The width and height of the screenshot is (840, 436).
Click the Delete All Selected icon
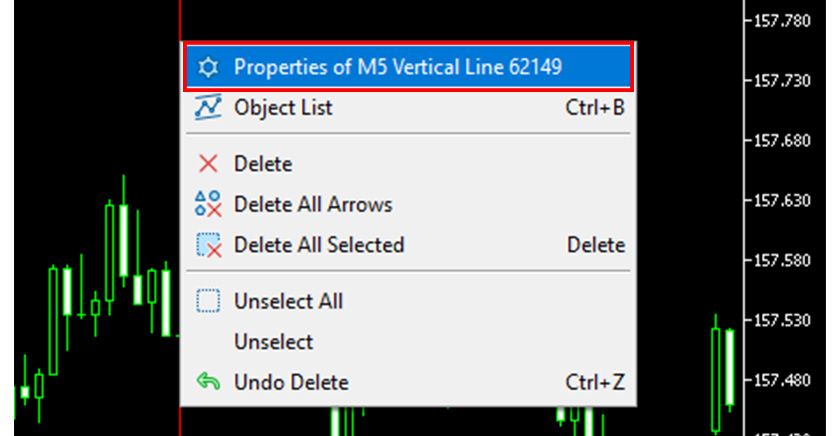(208, 245)
